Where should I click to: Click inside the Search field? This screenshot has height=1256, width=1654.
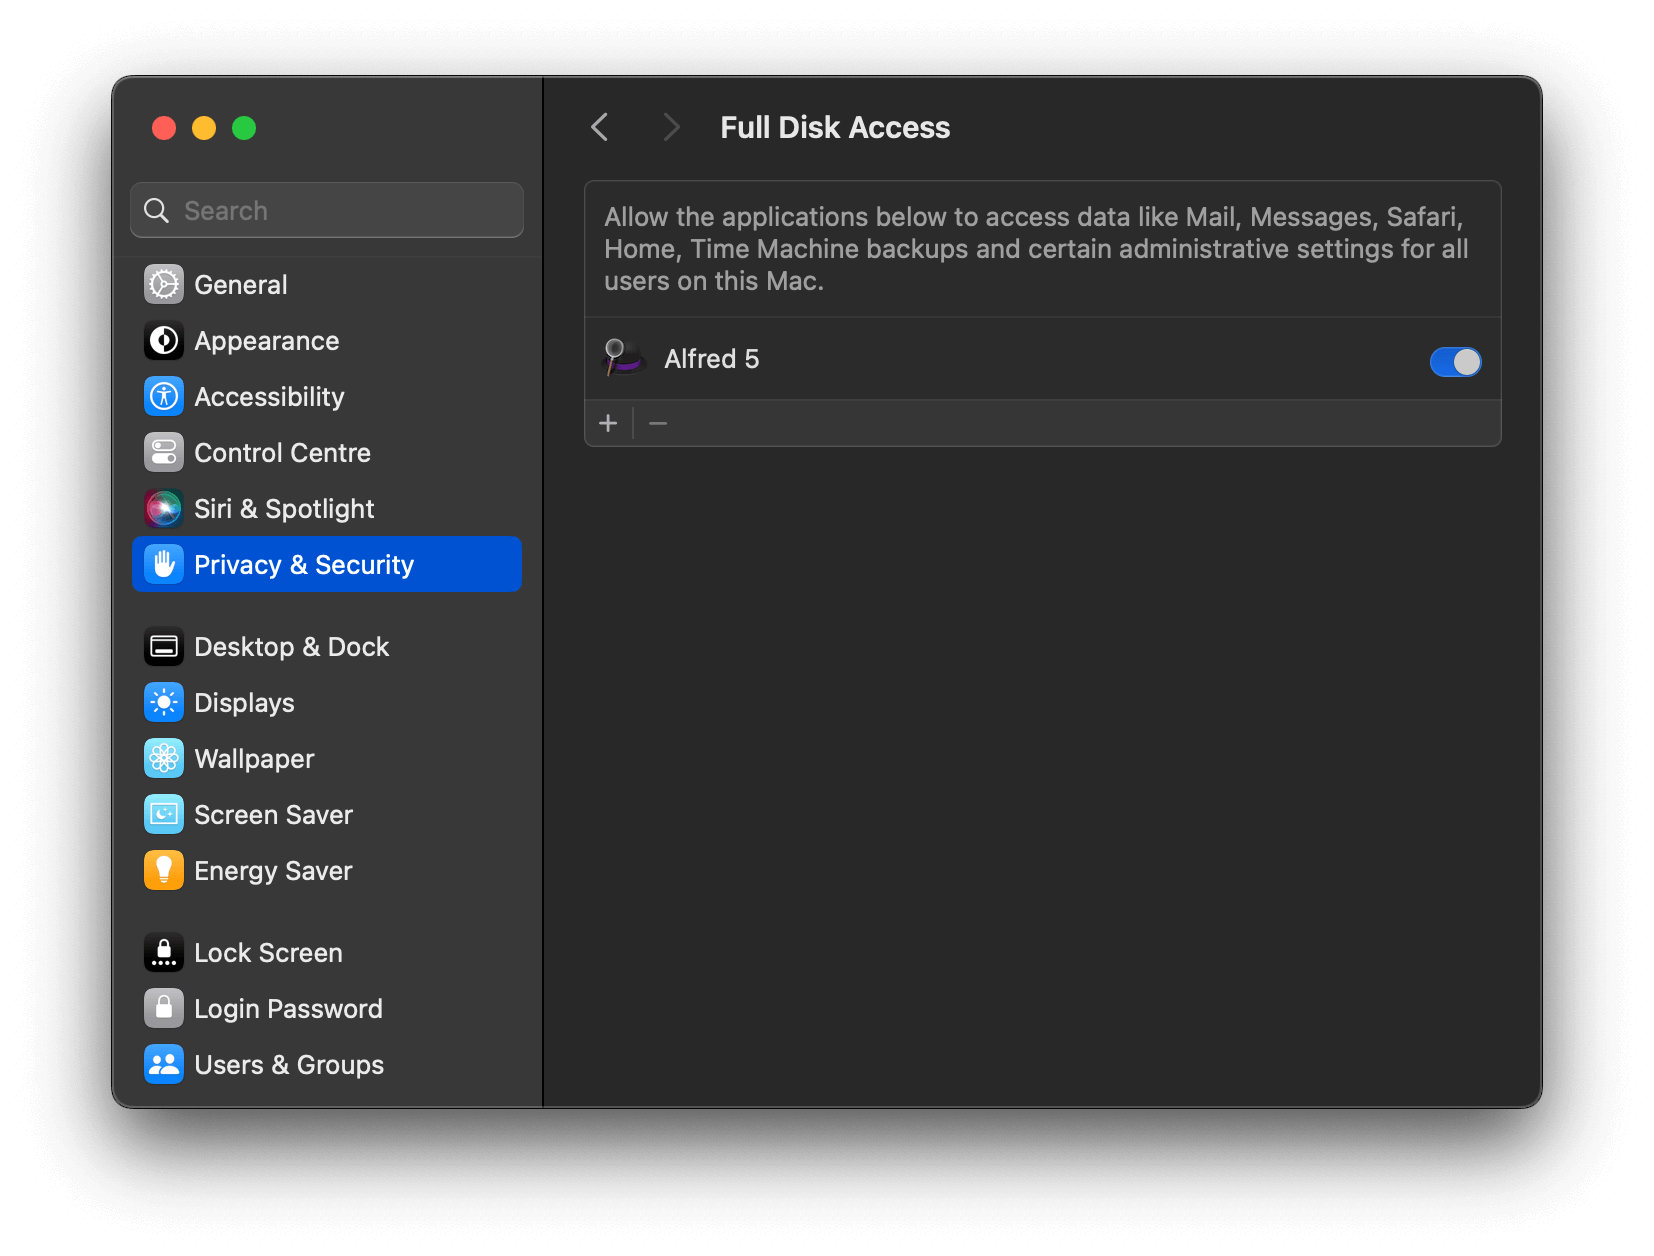(326, 210)
